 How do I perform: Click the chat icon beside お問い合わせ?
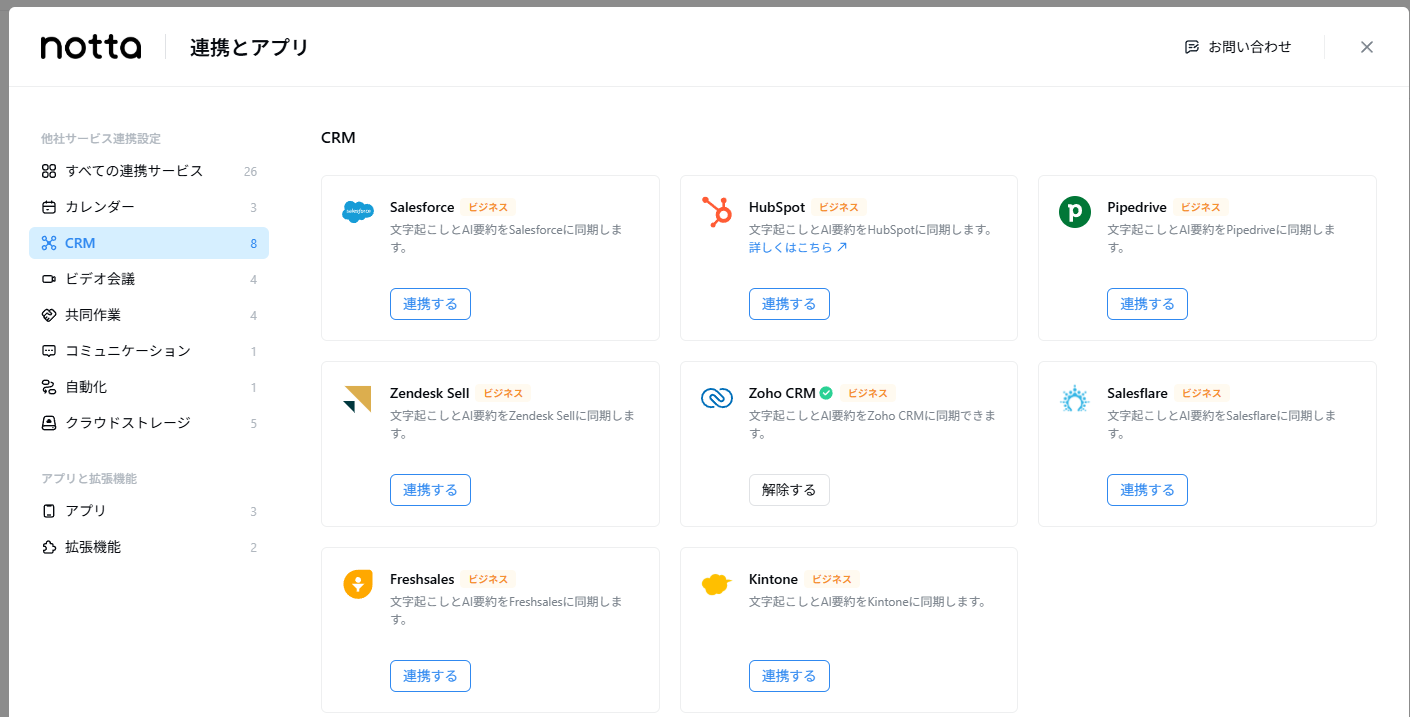(1192, 47)
